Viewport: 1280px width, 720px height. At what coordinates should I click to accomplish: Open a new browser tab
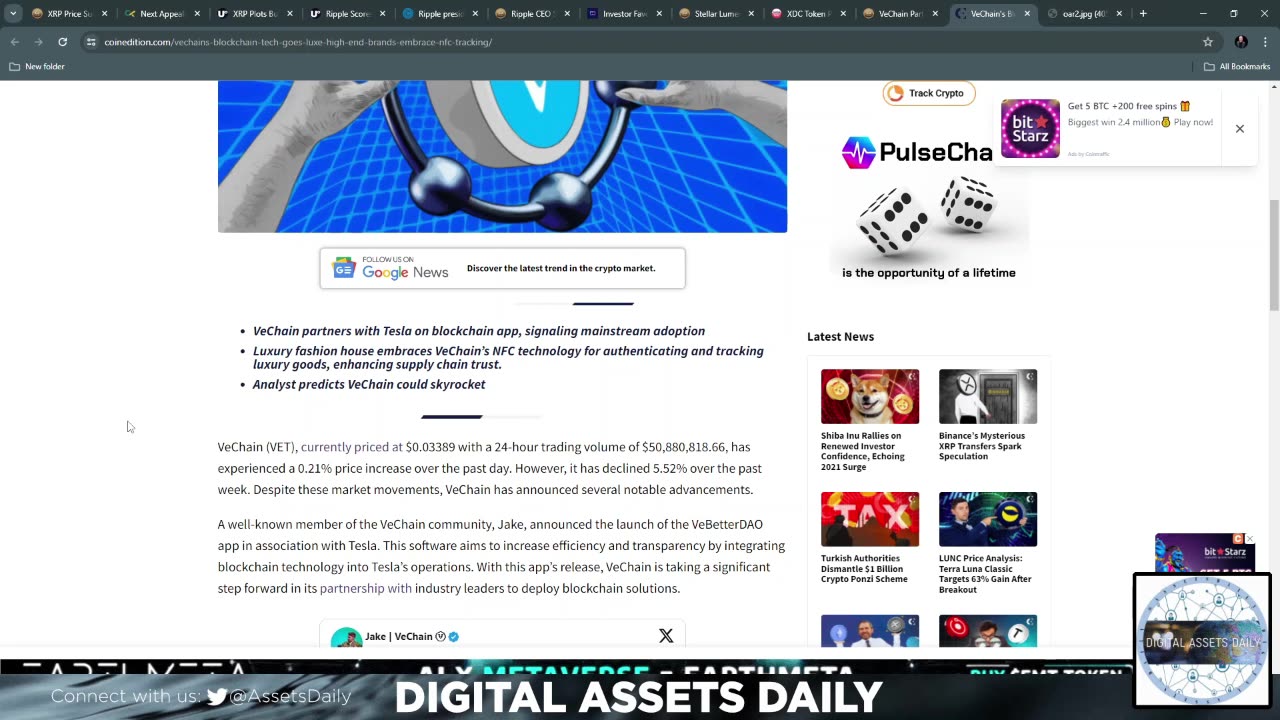pos(1143,14)
